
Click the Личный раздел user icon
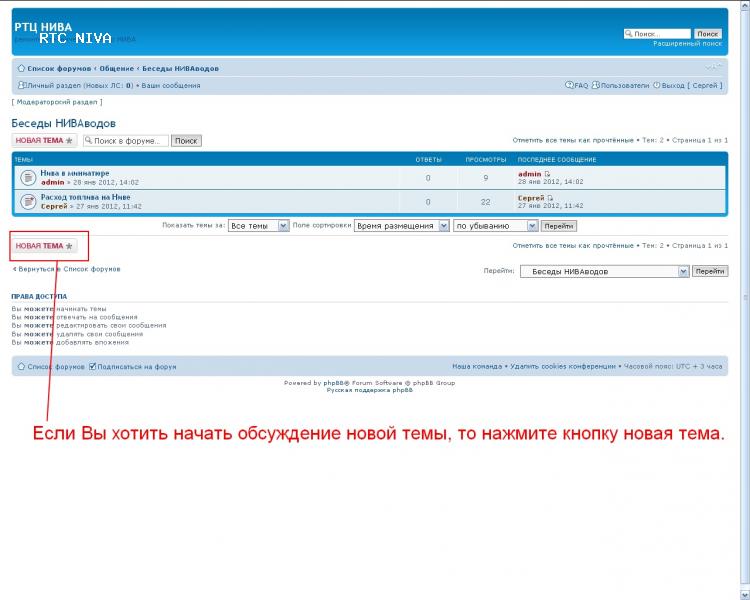pyautogui.click(x=21, y=85)
